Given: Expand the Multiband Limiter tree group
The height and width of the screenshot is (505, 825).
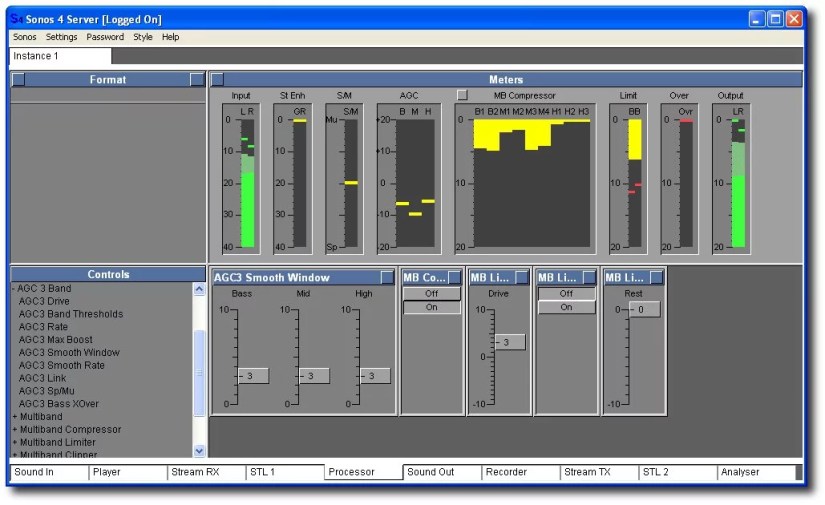Looking at the screenshot, I should coord(15,442).
